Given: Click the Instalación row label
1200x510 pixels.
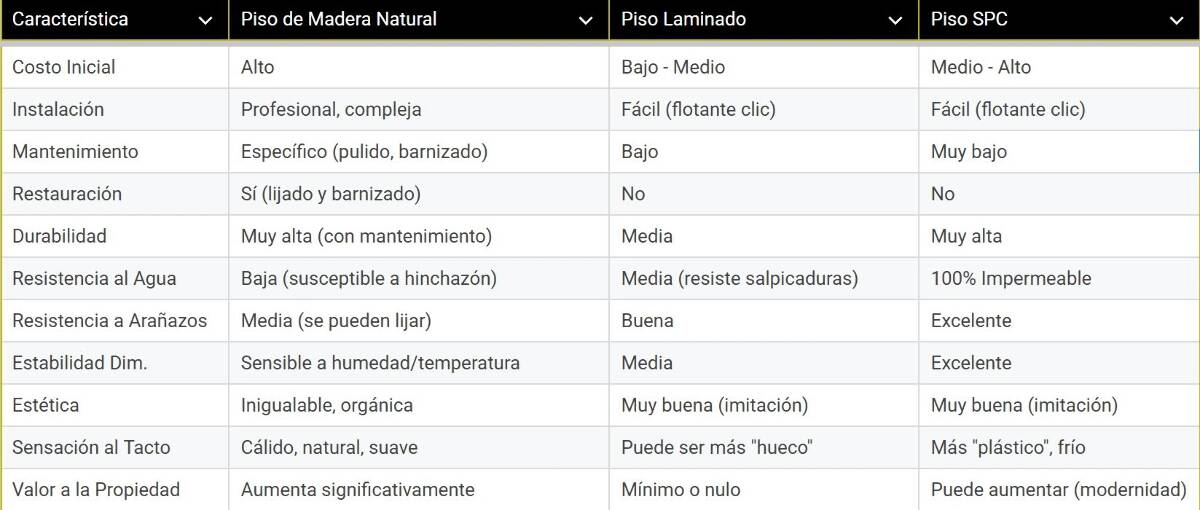Looking at the screenshot, I should pyautogui.click(x=58, y=109).
